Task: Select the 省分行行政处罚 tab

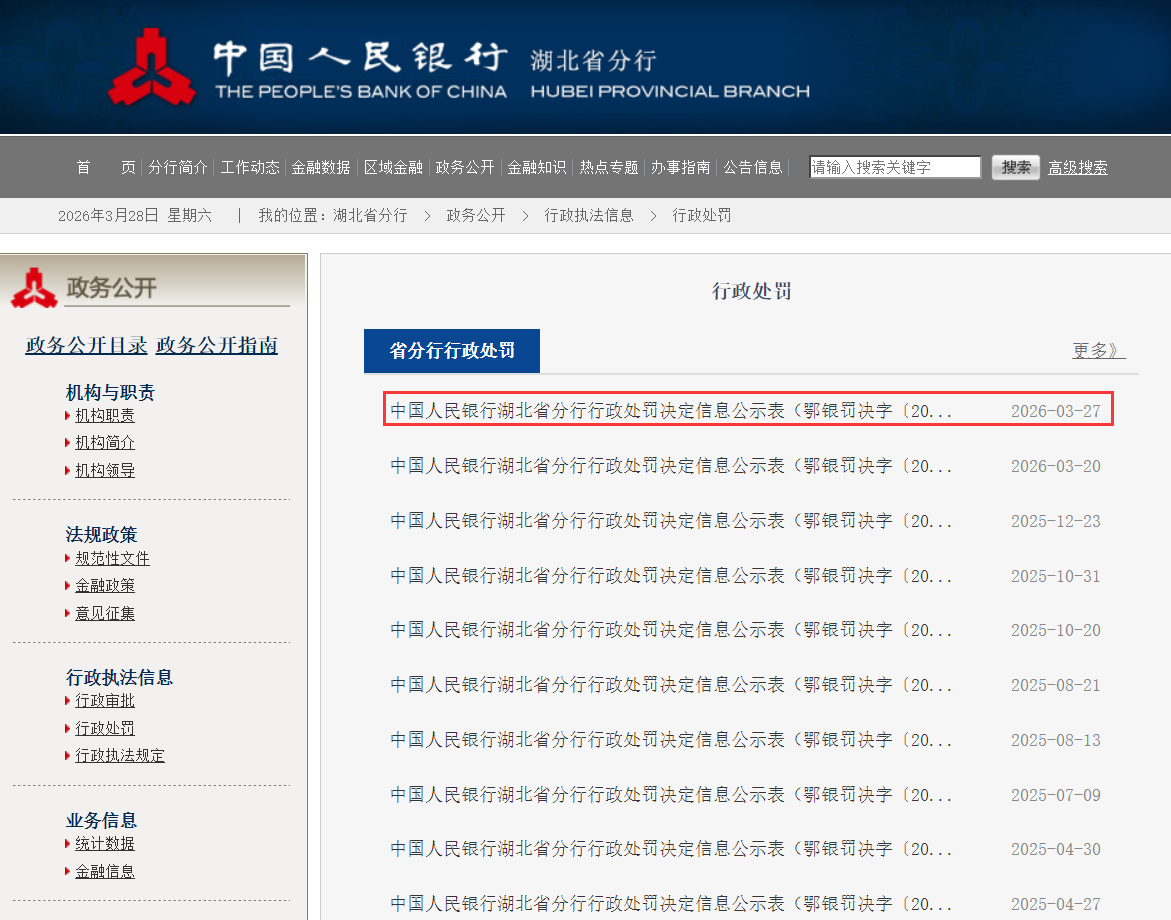Action: pyautogui.click(x=452, y=351)
